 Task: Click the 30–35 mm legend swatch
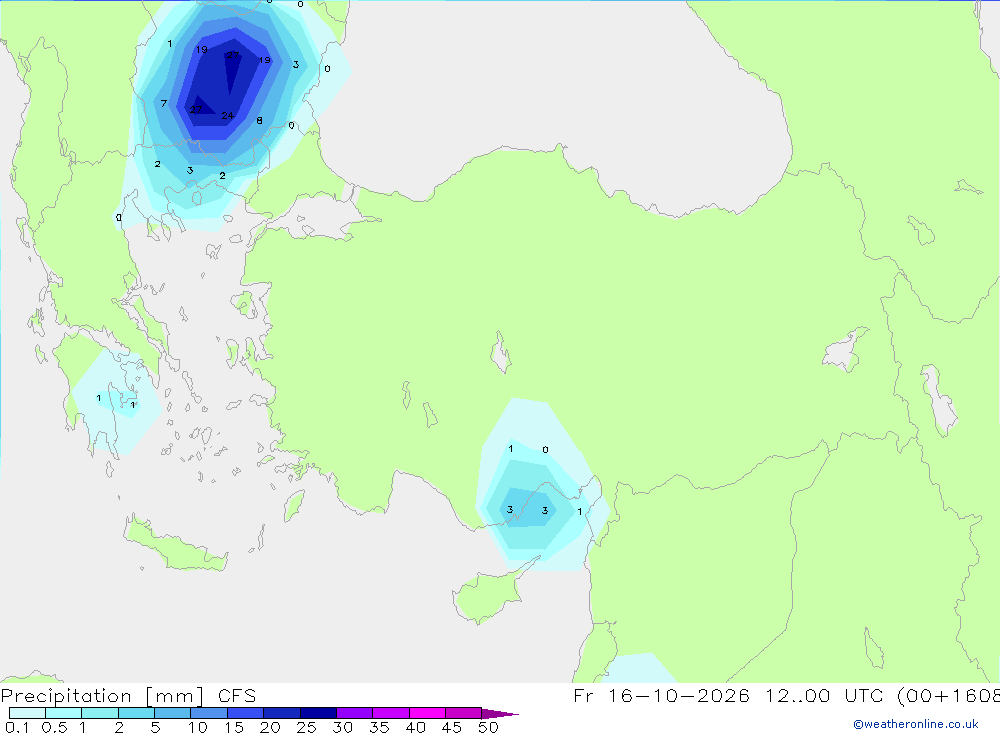[x=355, y=713]
